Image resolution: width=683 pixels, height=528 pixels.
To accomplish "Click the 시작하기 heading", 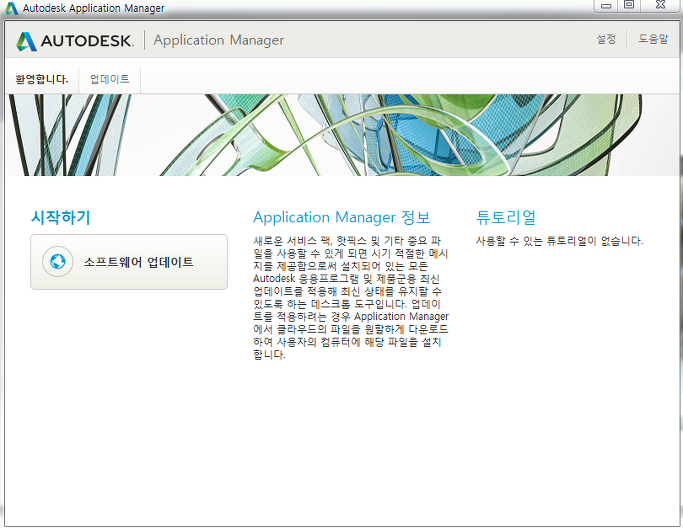I will 61,217.
